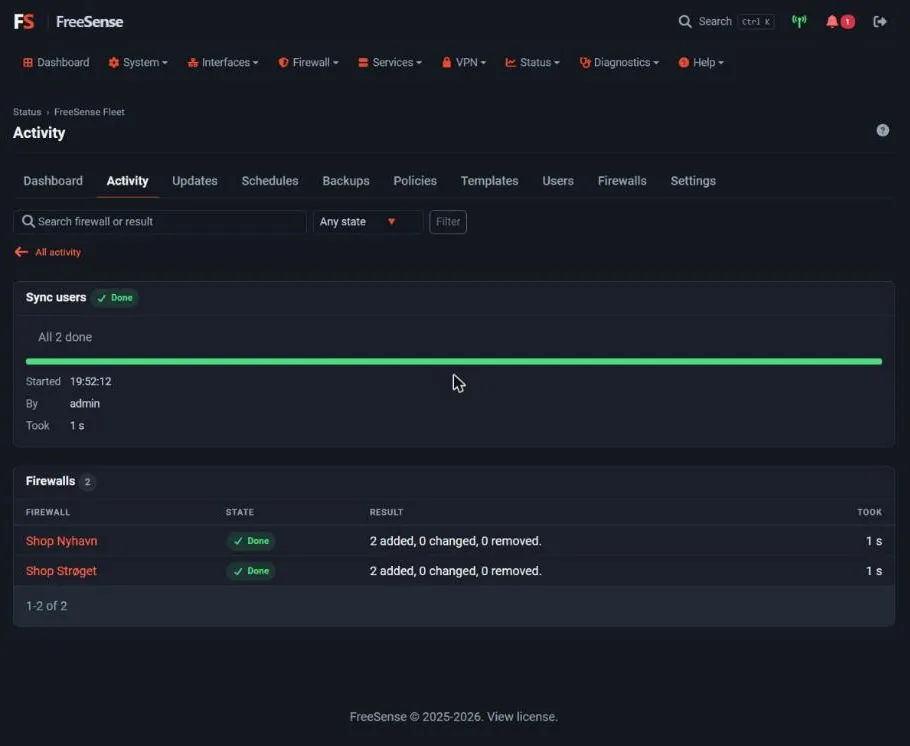Image resolution: width=910 pixels, height=746 pixels.
Task: Open the Shop Strøget firewall link
Action: coord(61,571)
